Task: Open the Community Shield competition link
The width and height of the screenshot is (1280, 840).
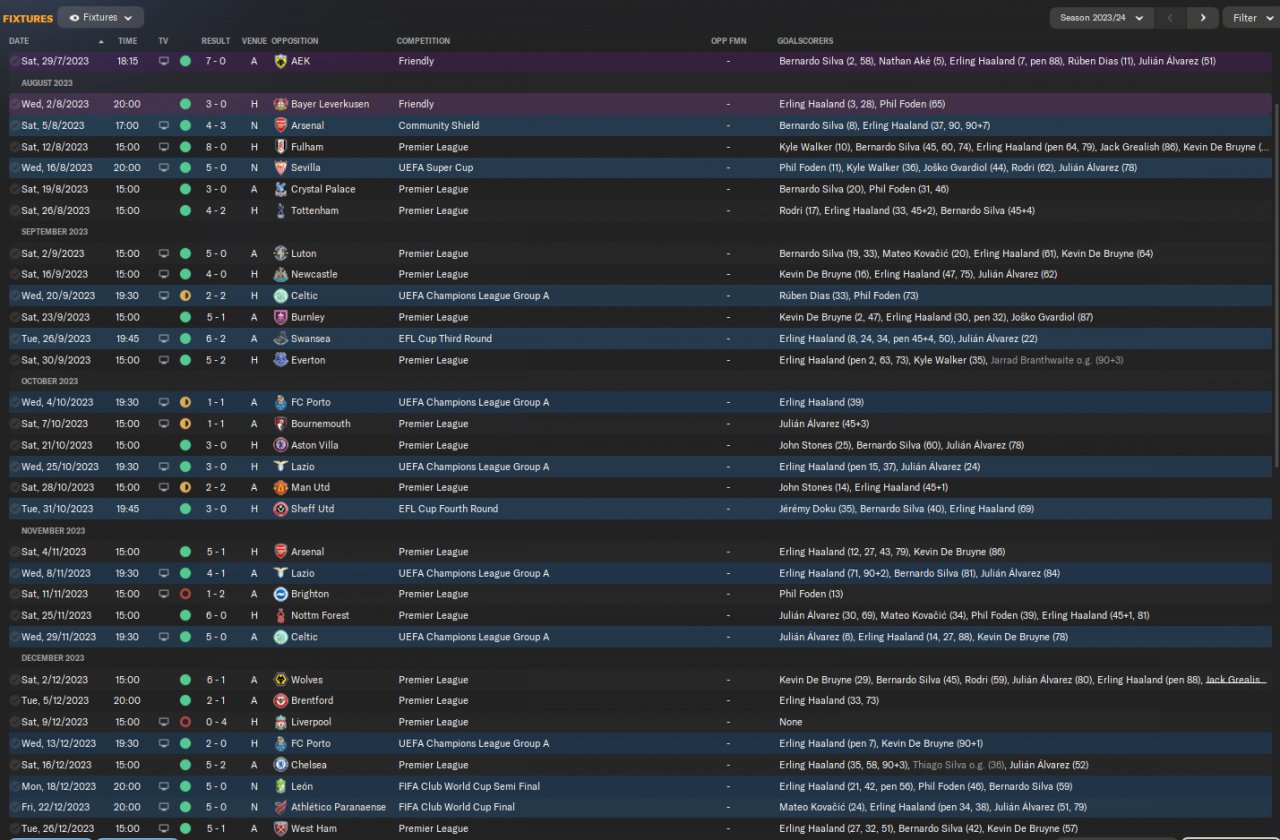Action: (439, 125)
